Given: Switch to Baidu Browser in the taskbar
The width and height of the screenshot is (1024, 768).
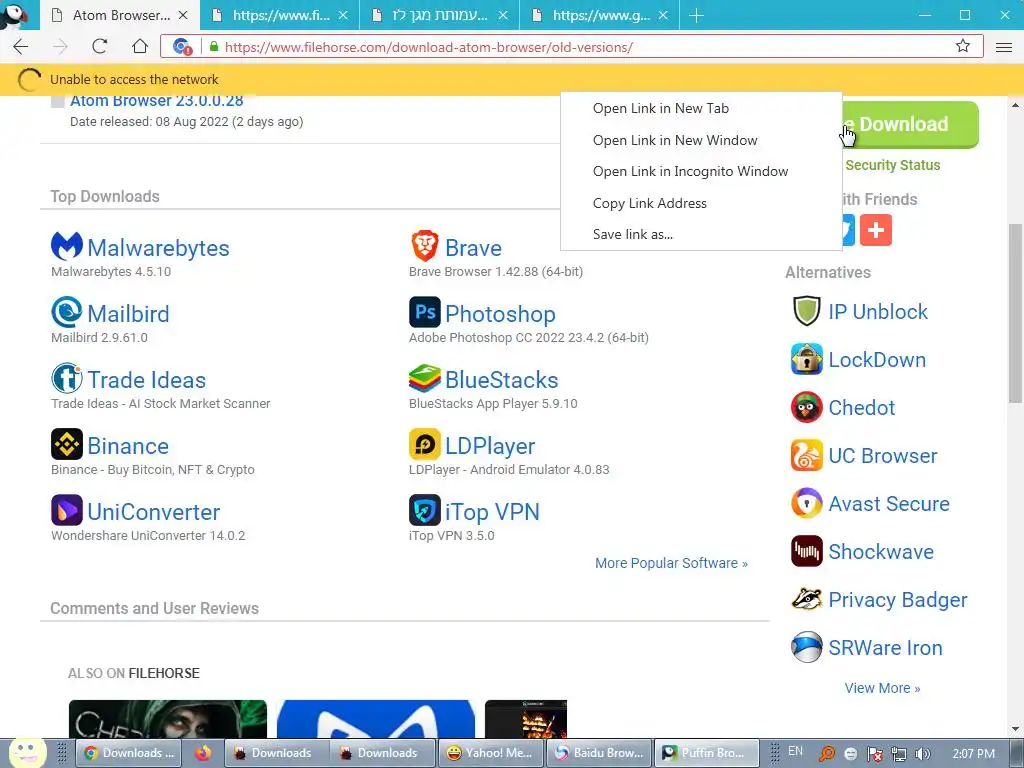Looking at the screenshot, I should pos(599,753).
